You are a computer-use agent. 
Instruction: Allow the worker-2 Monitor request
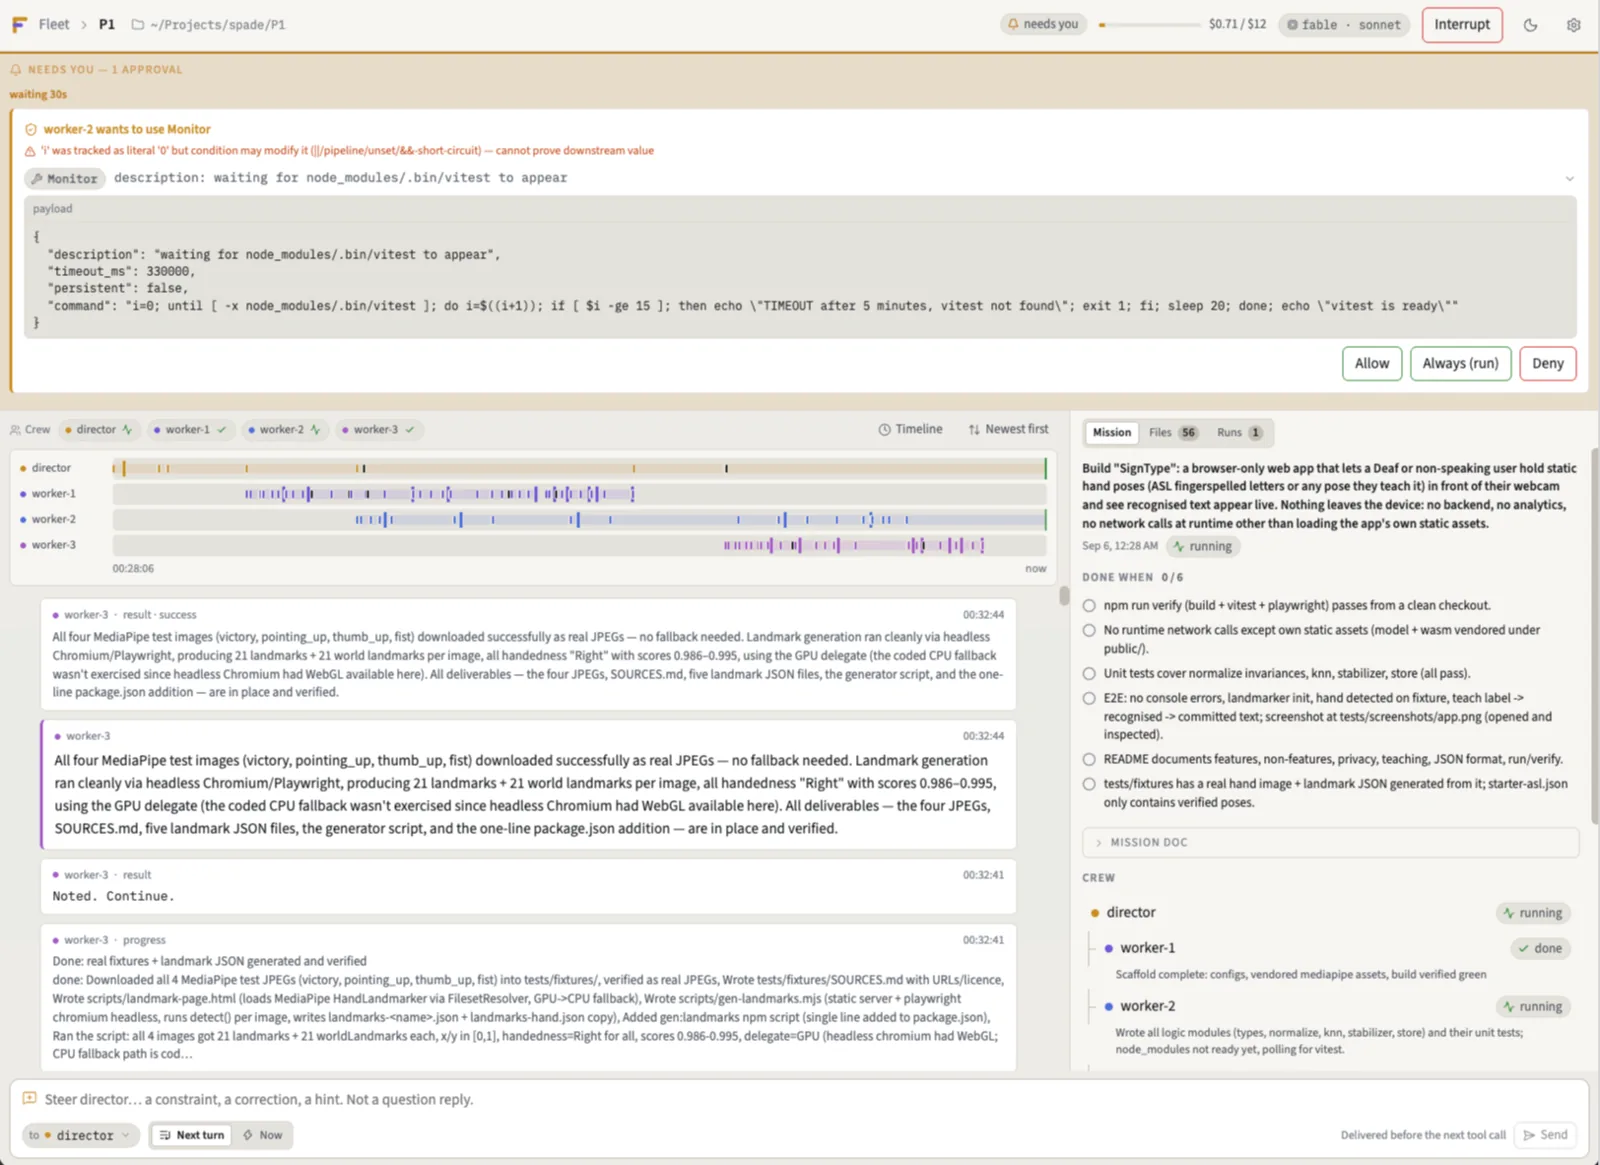1372,363
